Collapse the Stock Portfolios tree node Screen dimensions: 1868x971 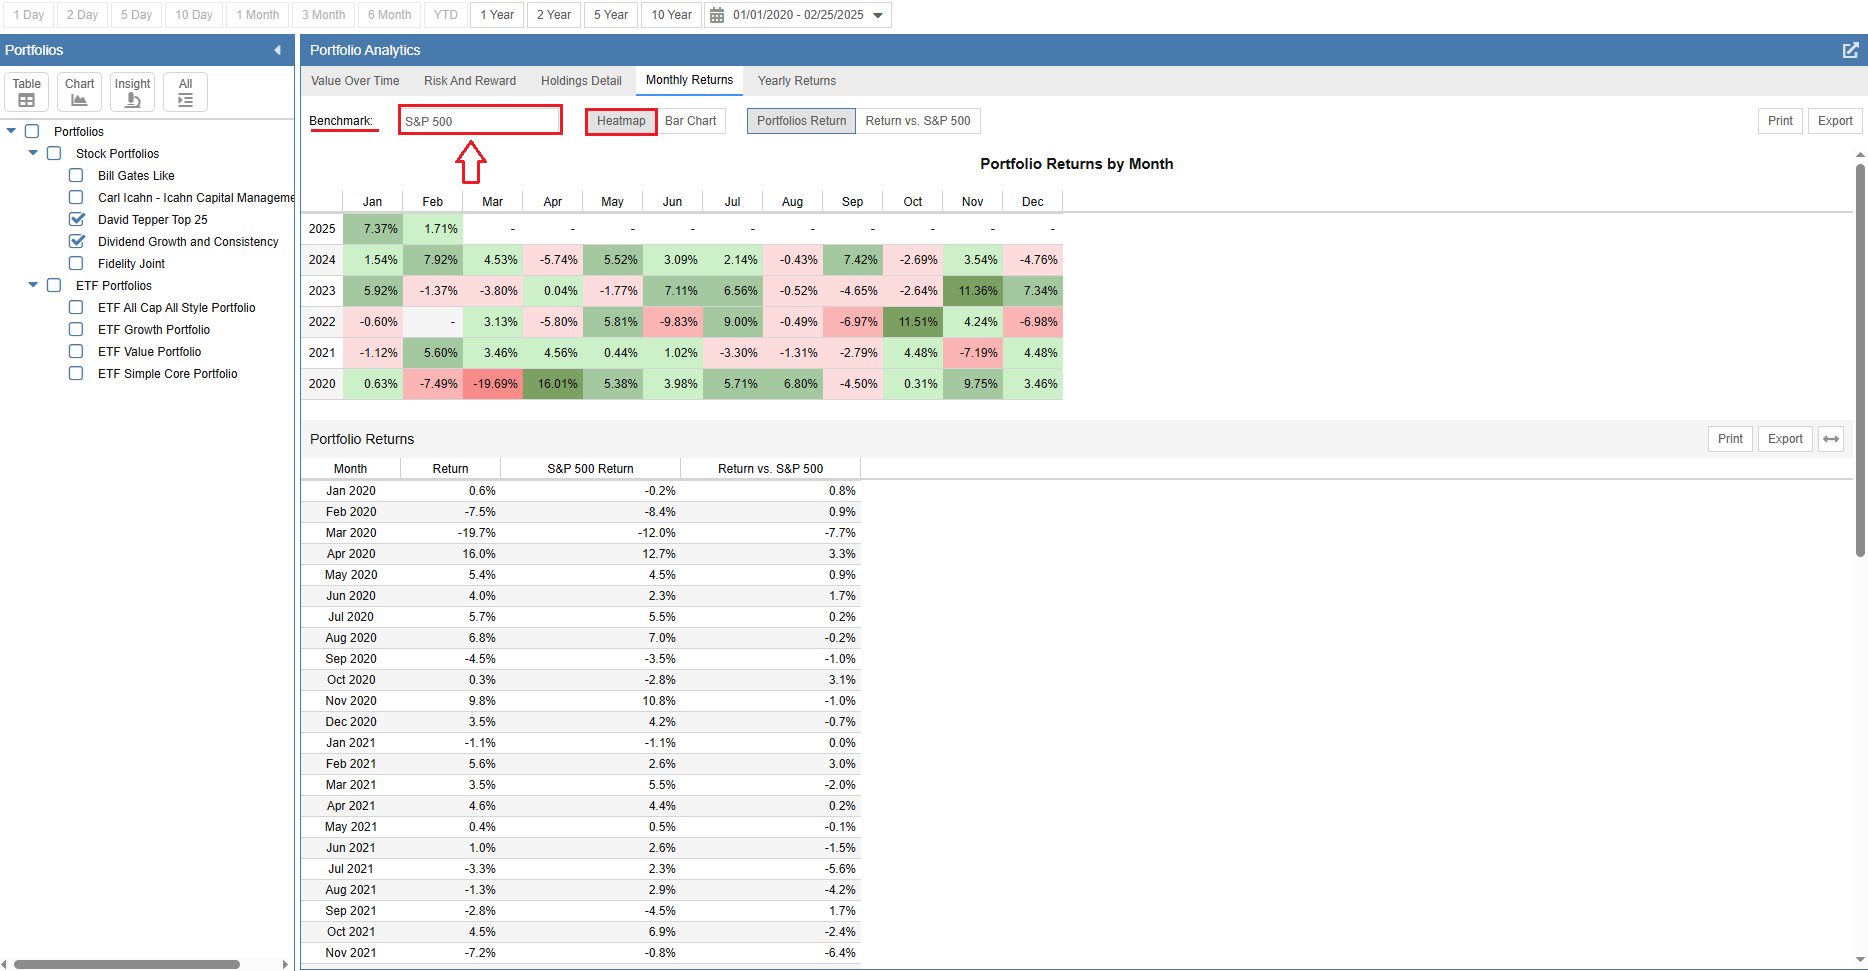(x=33, y=153)
